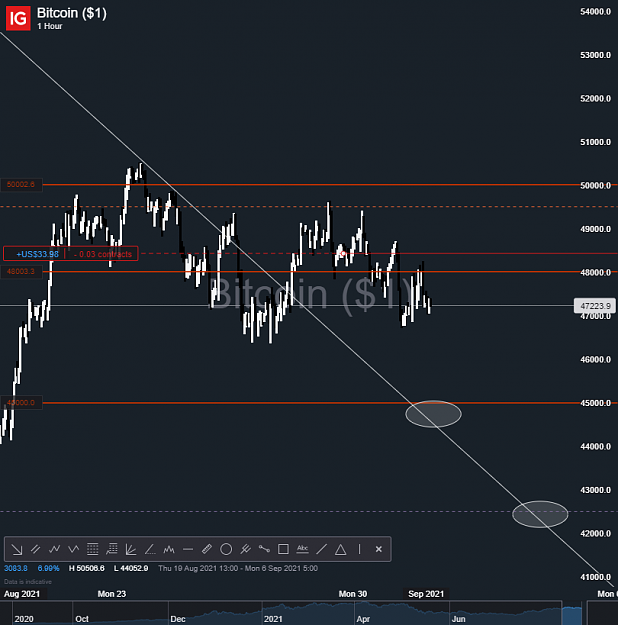Select the circle drawing tool

coord(226,550)
